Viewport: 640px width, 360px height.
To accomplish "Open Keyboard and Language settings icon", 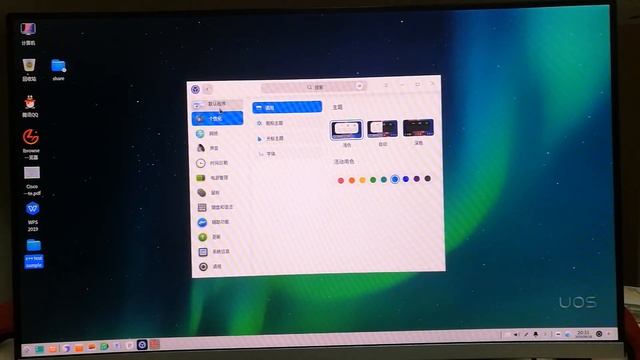I will 202,207.
